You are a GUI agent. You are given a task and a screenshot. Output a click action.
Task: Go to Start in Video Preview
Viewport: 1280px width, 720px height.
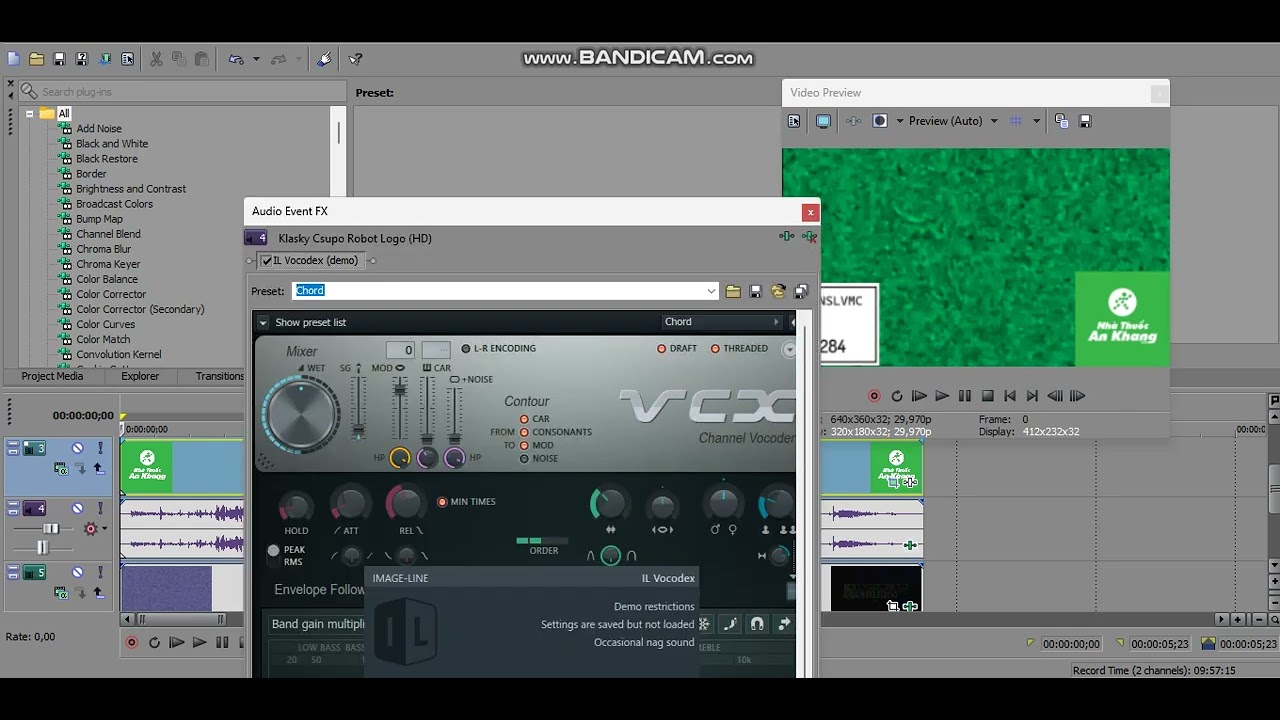1010,396
